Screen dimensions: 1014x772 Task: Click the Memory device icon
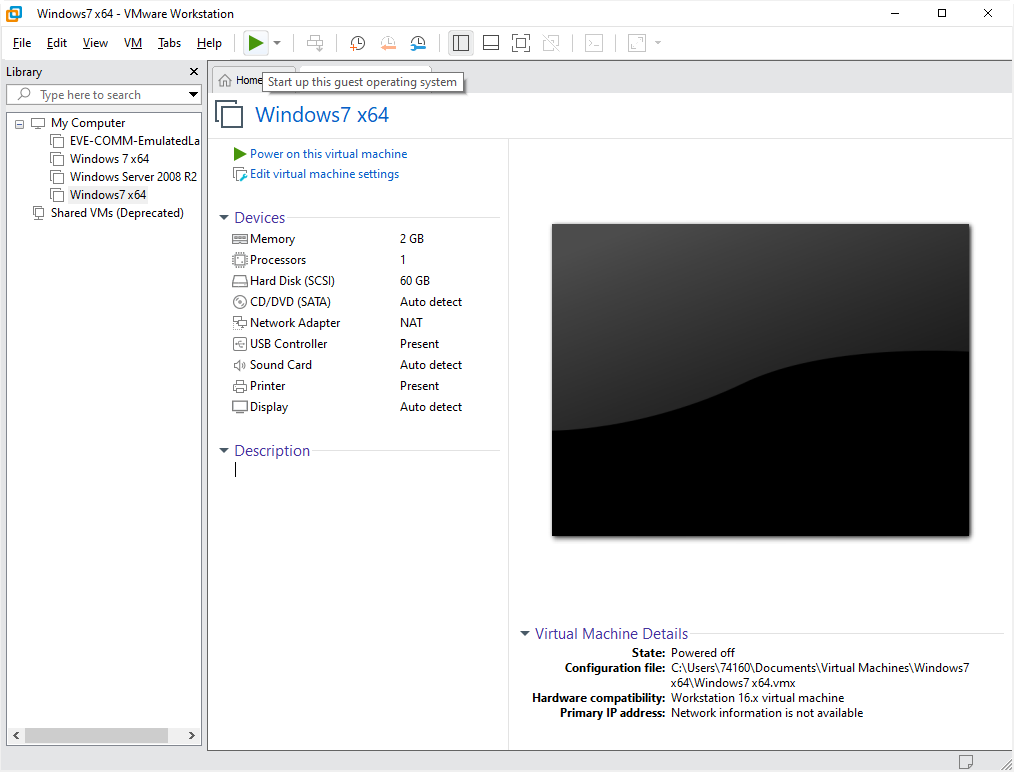(x=240, y=239)
